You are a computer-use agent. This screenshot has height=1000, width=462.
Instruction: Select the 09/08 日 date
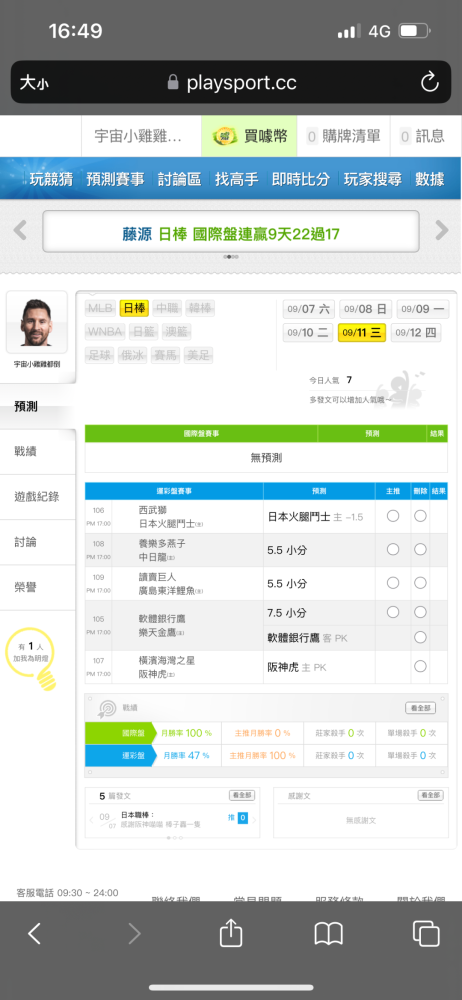click(x=365, y=309)
